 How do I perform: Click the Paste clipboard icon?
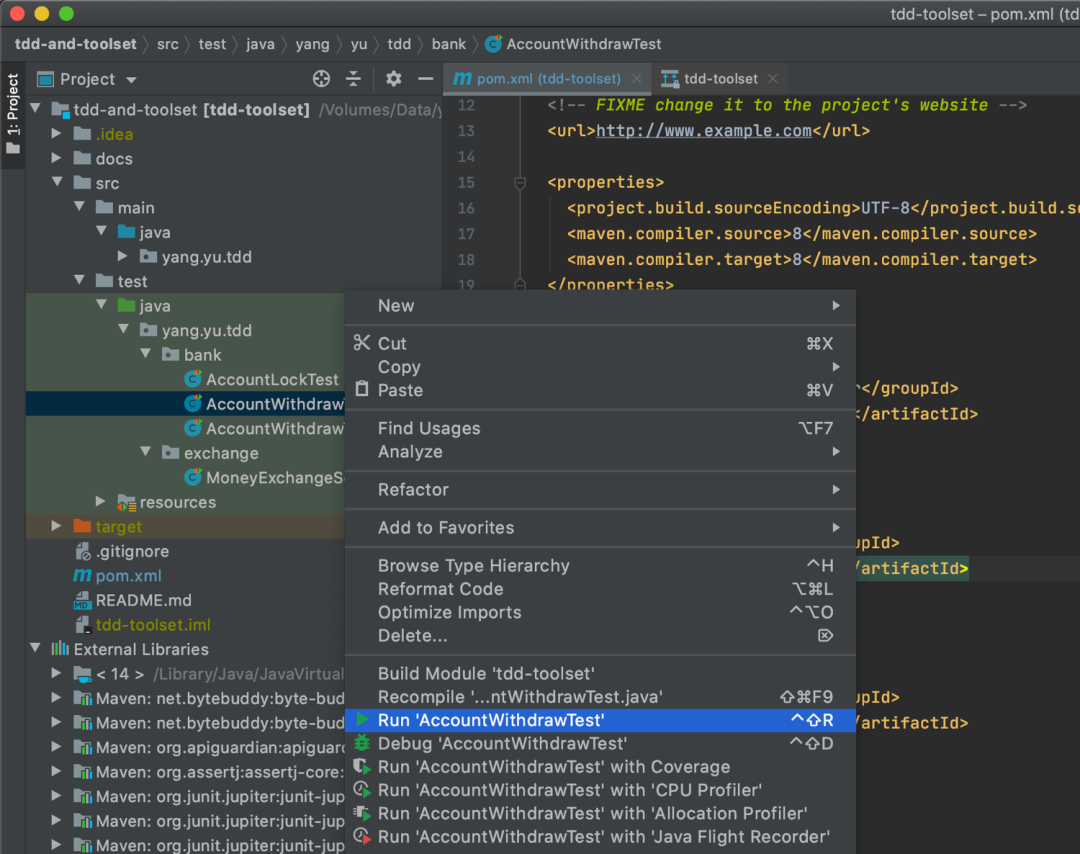tap(362, 389)
